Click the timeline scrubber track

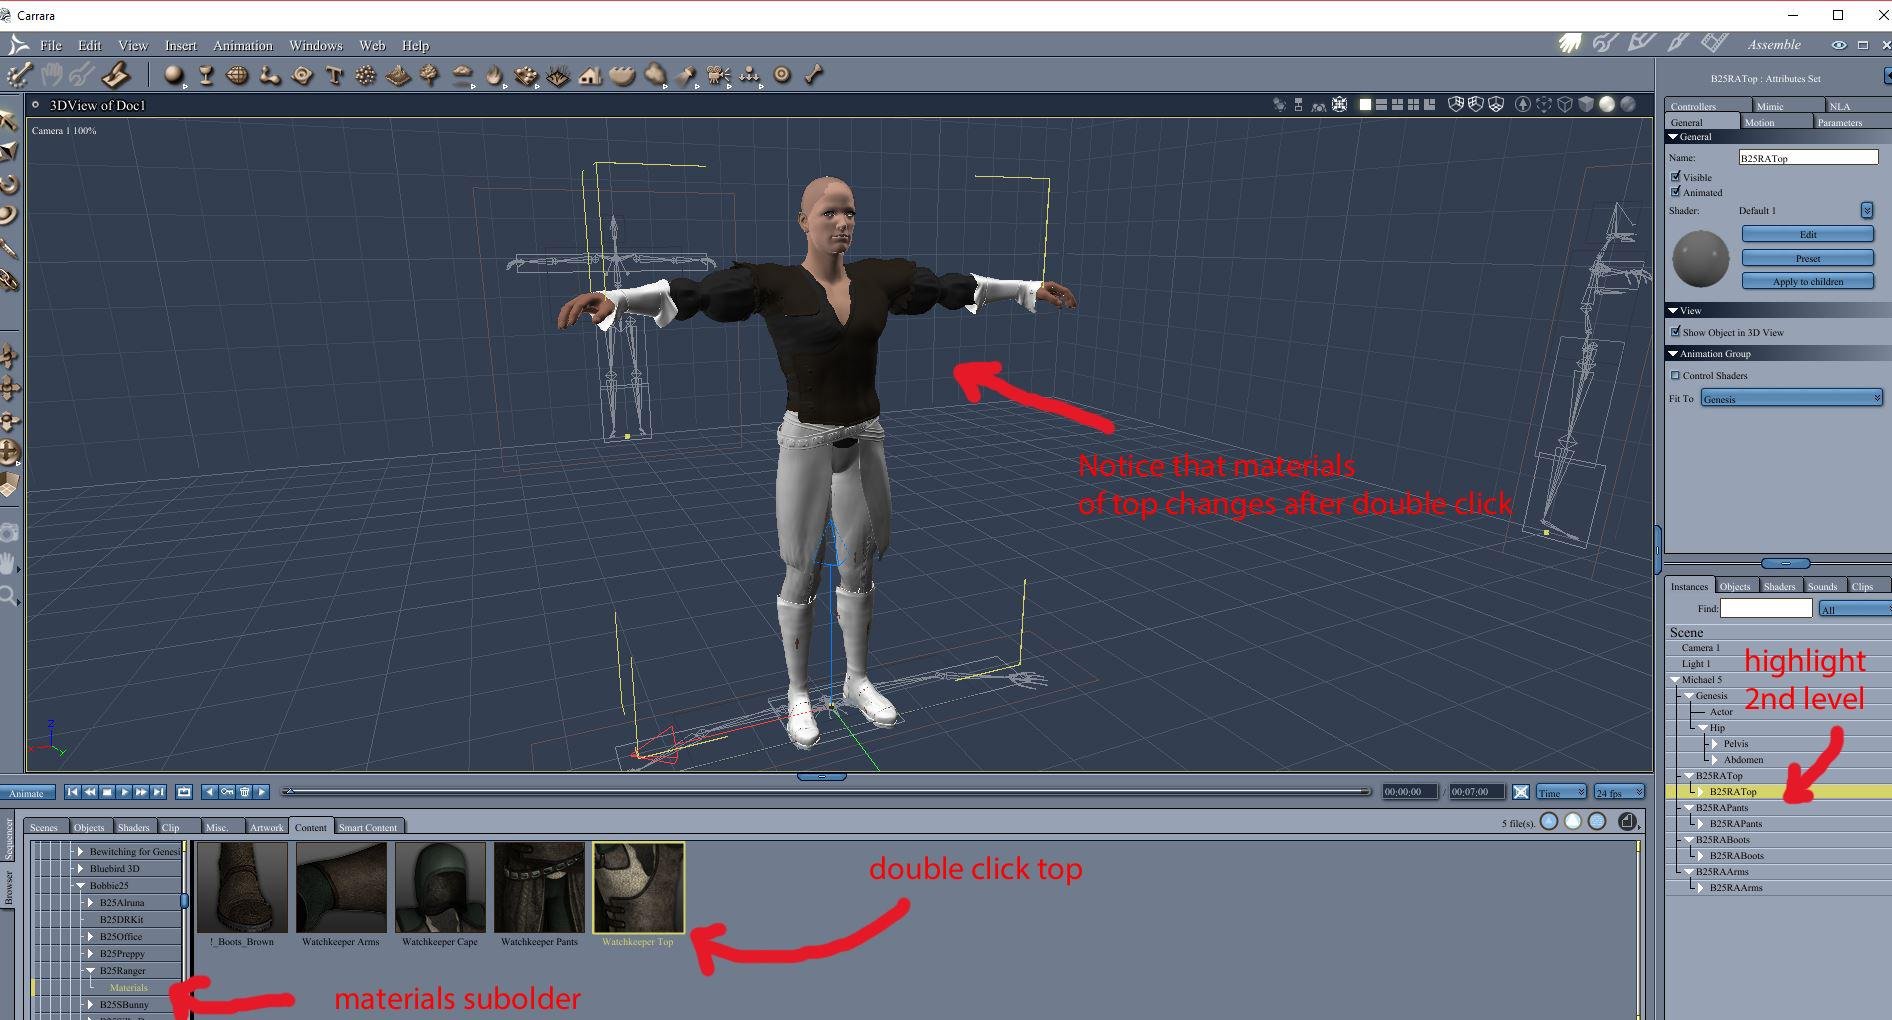(827, 792)
